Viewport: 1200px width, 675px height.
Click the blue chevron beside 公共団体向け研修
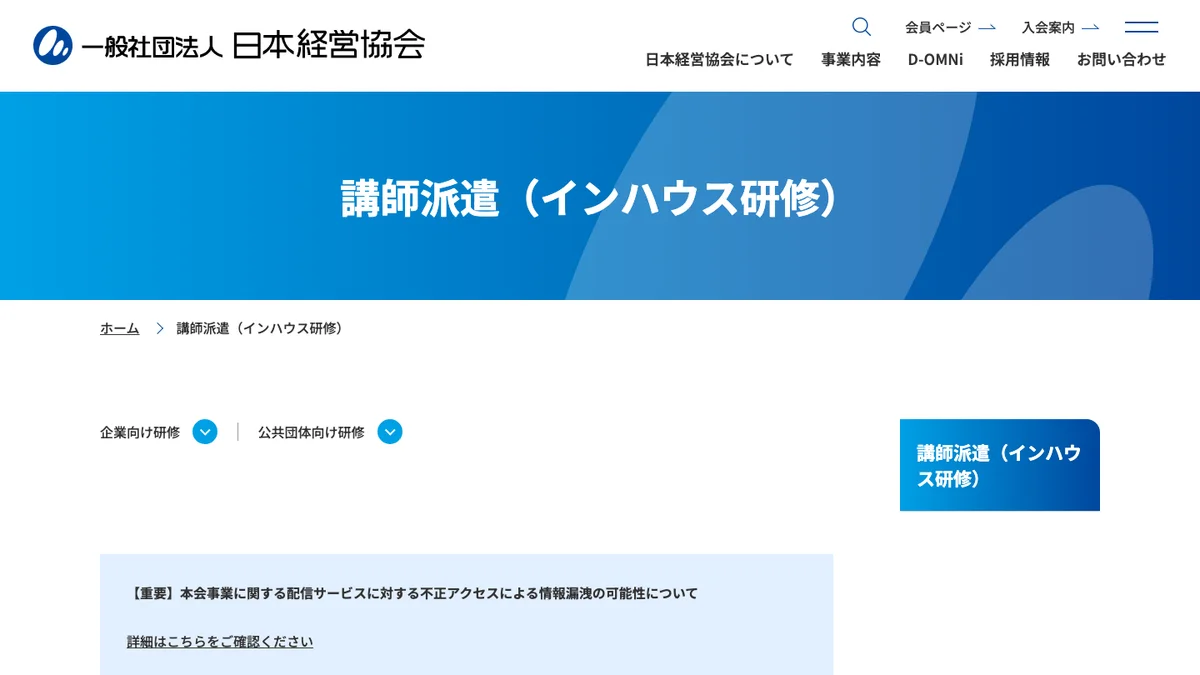[390, 432]
